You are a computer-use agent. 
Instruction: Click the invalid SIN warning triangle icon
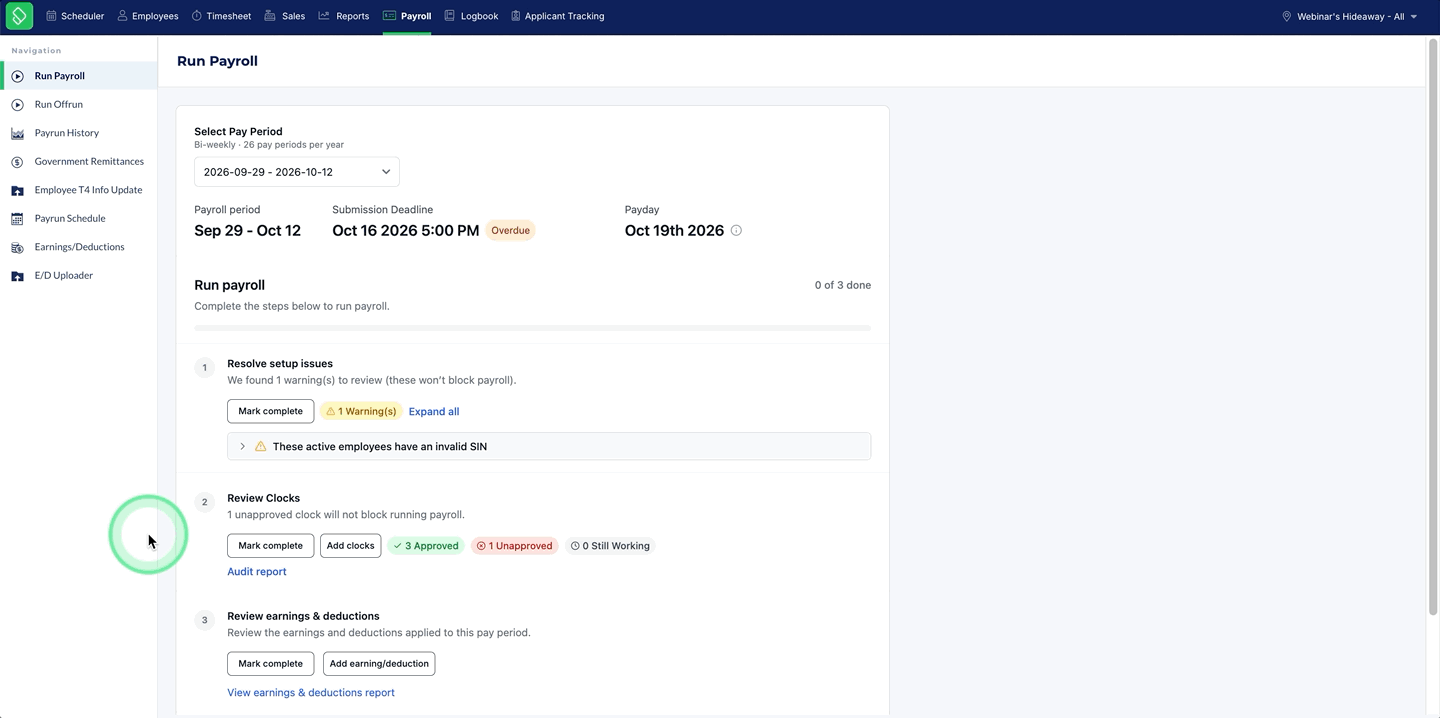(261, 446)
